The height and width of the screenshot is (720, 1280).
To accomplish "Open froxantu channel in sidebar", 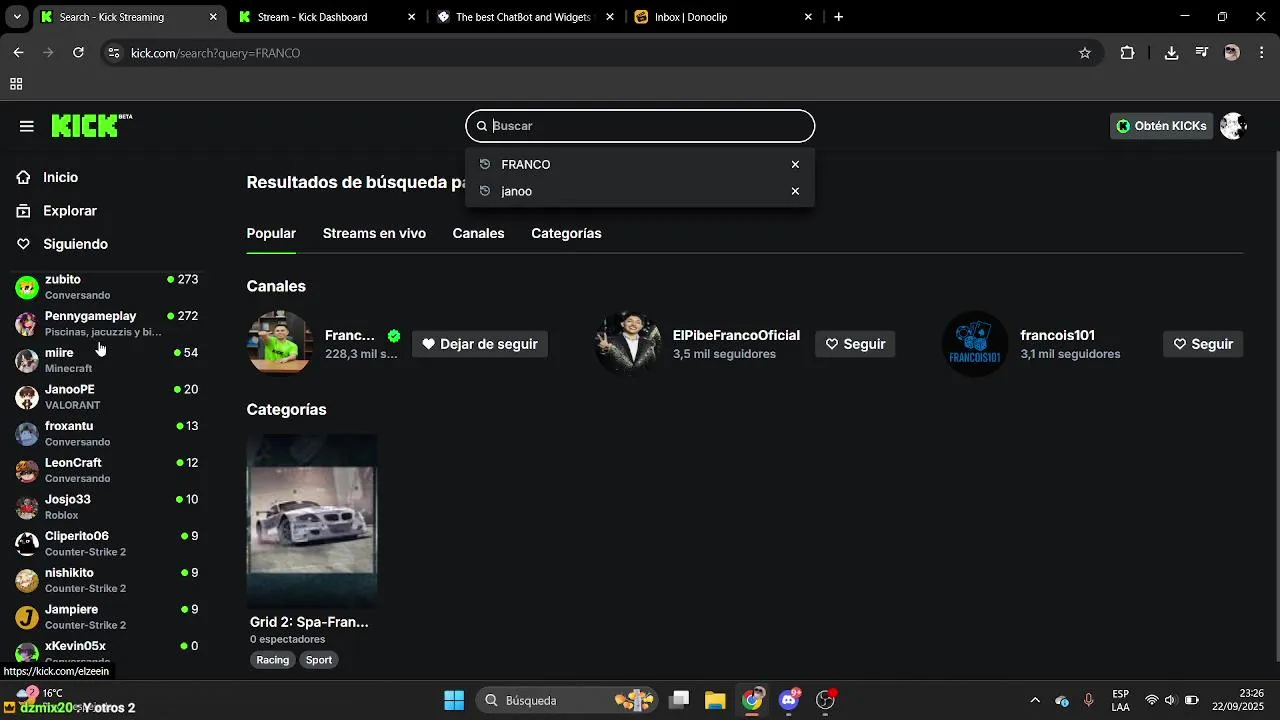I will 107,433.
